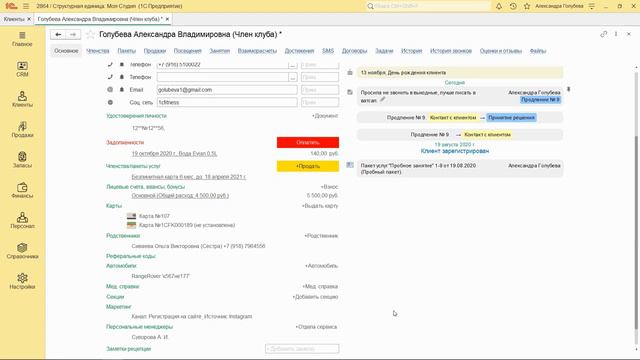Open debt link 19 октября 2020 Вода Evian
The image size is (640, 360).
point(174,153)
